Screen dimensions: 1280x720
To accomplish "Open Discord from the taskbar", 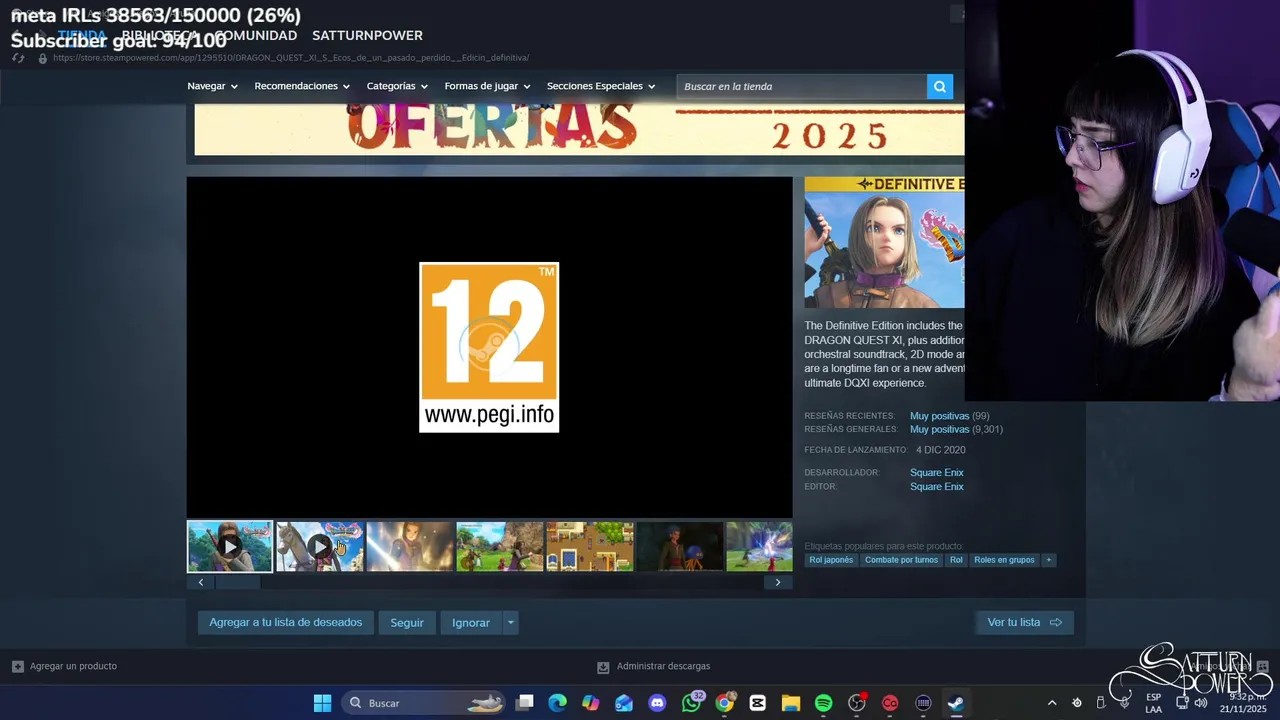I will click(657, 703).
